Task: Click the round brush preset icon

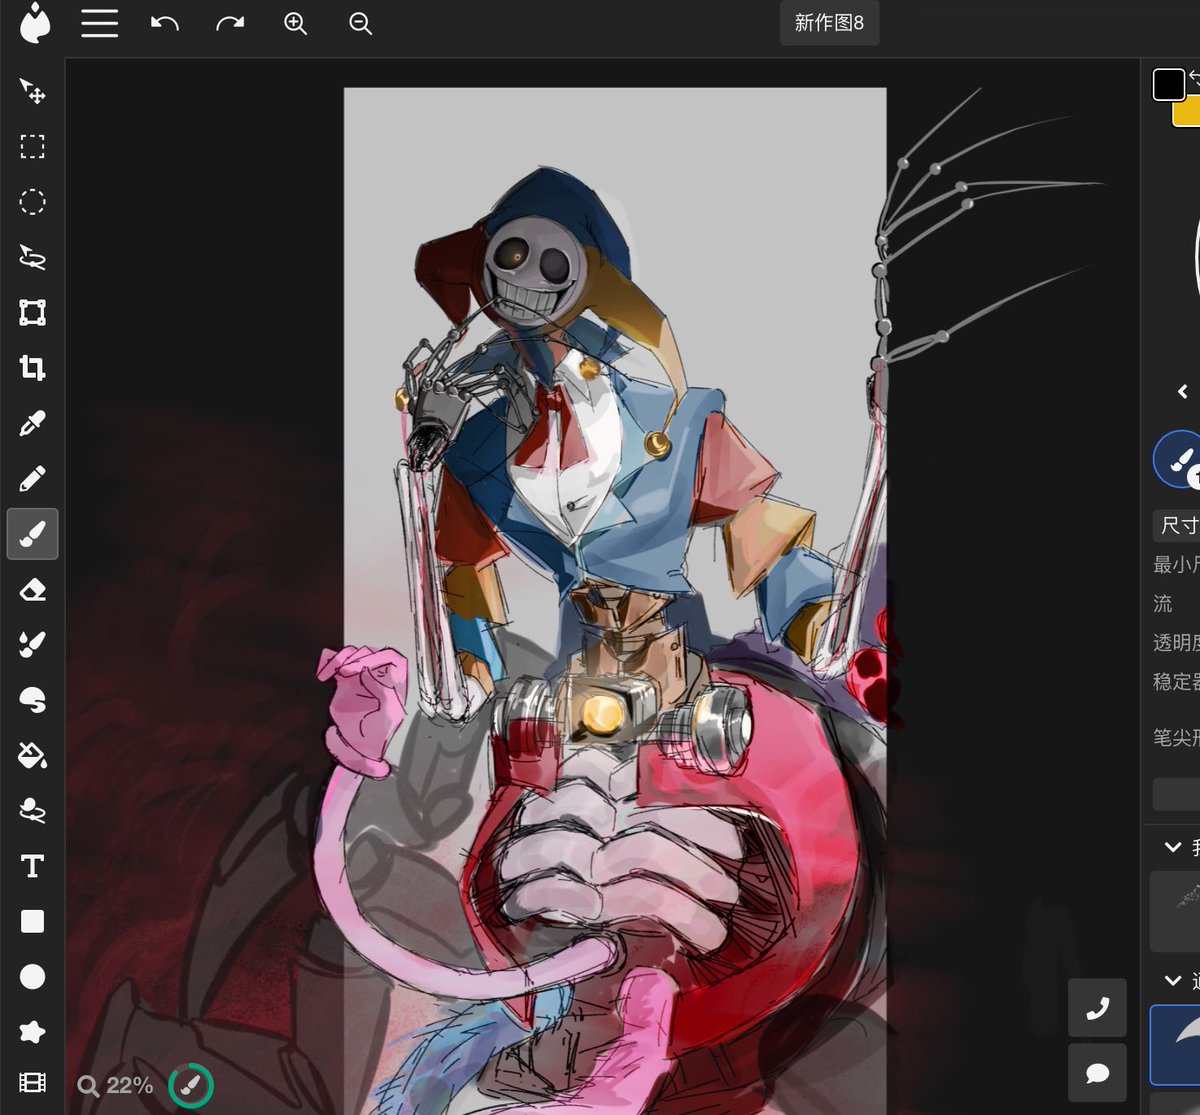Action: [x=1178, y=459]
